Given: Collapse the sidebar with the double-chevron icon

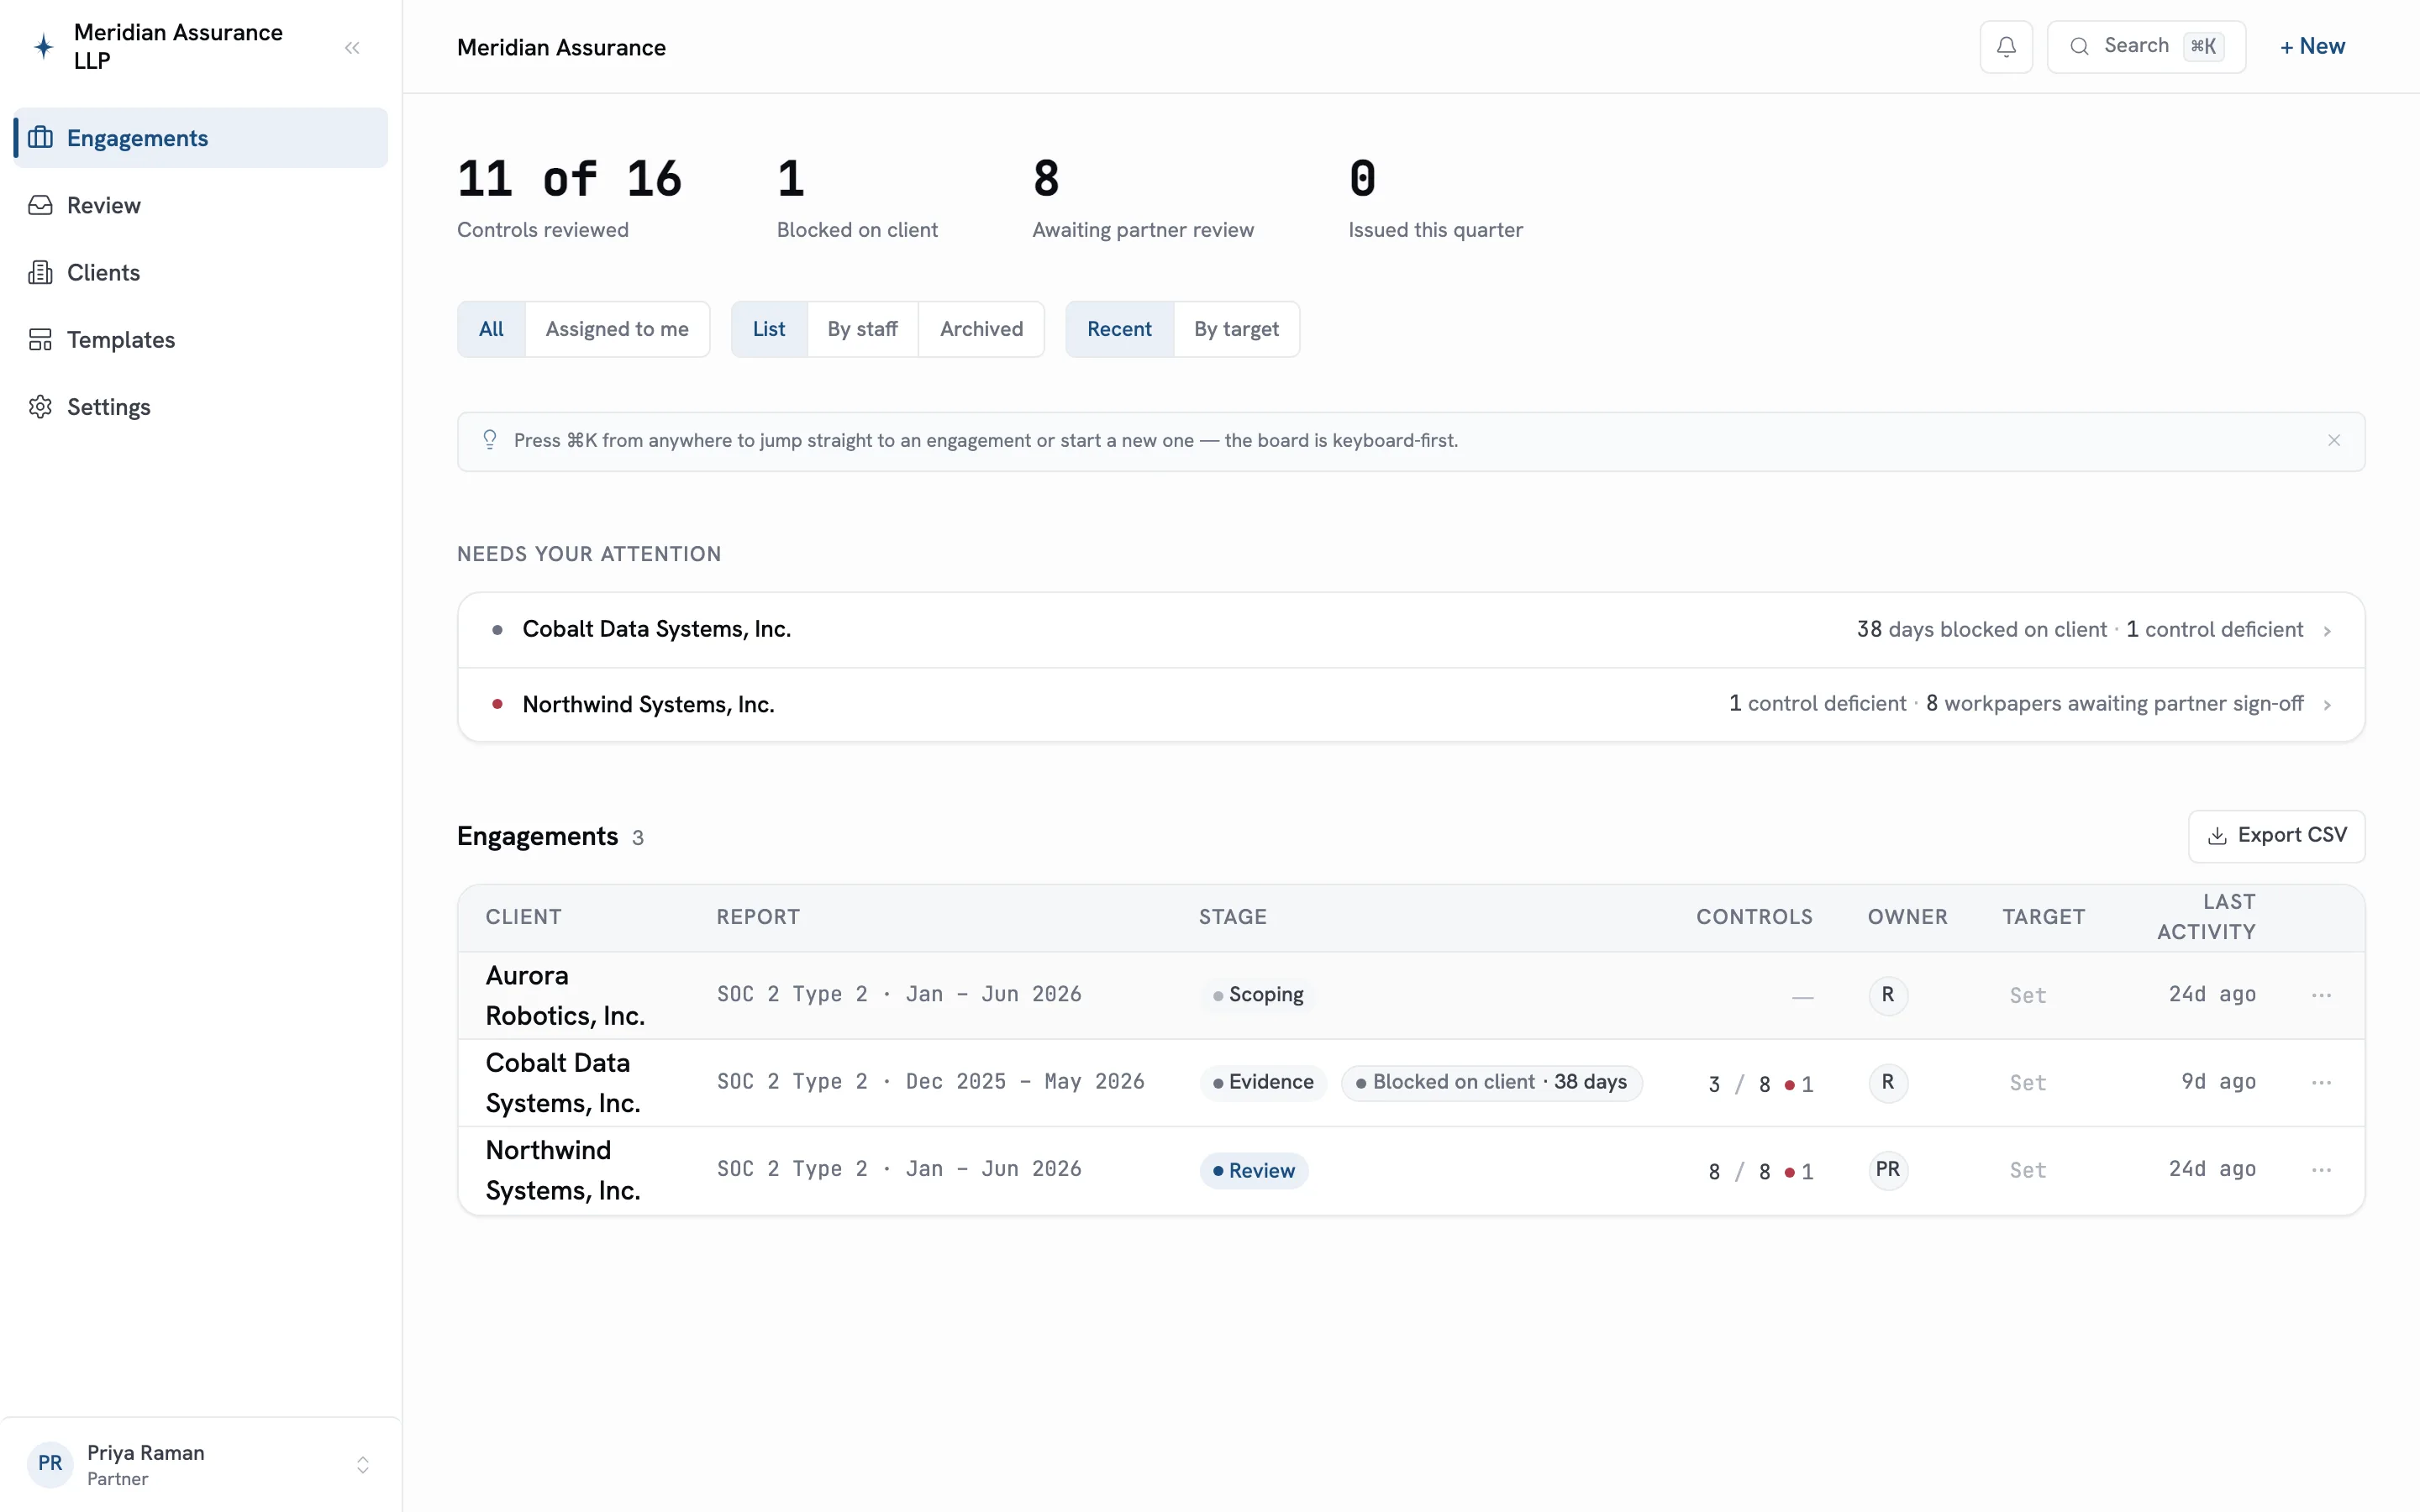Looking at the screenshot, I should [352, 47].
